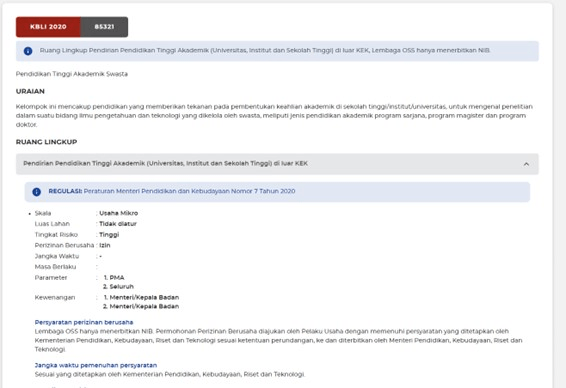The height and width of the screenshot is (388, 566).
Task: Click the Izin value for Perizinan Berusaha
Action: click(x=105, y=245)
